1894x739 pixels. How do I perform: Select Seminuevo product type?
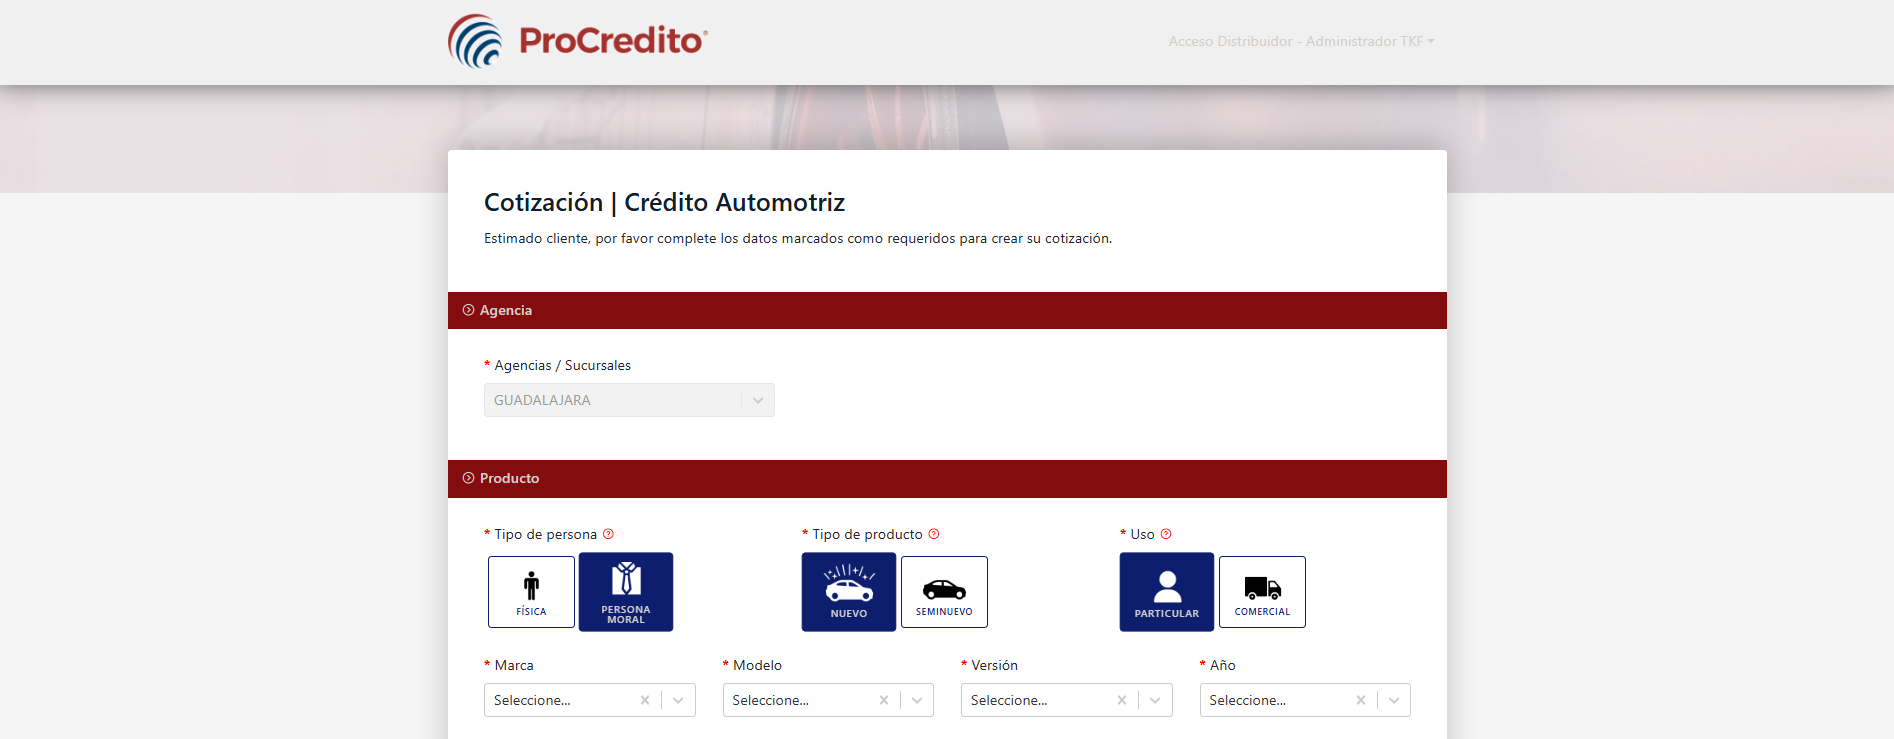pos(944,592)
